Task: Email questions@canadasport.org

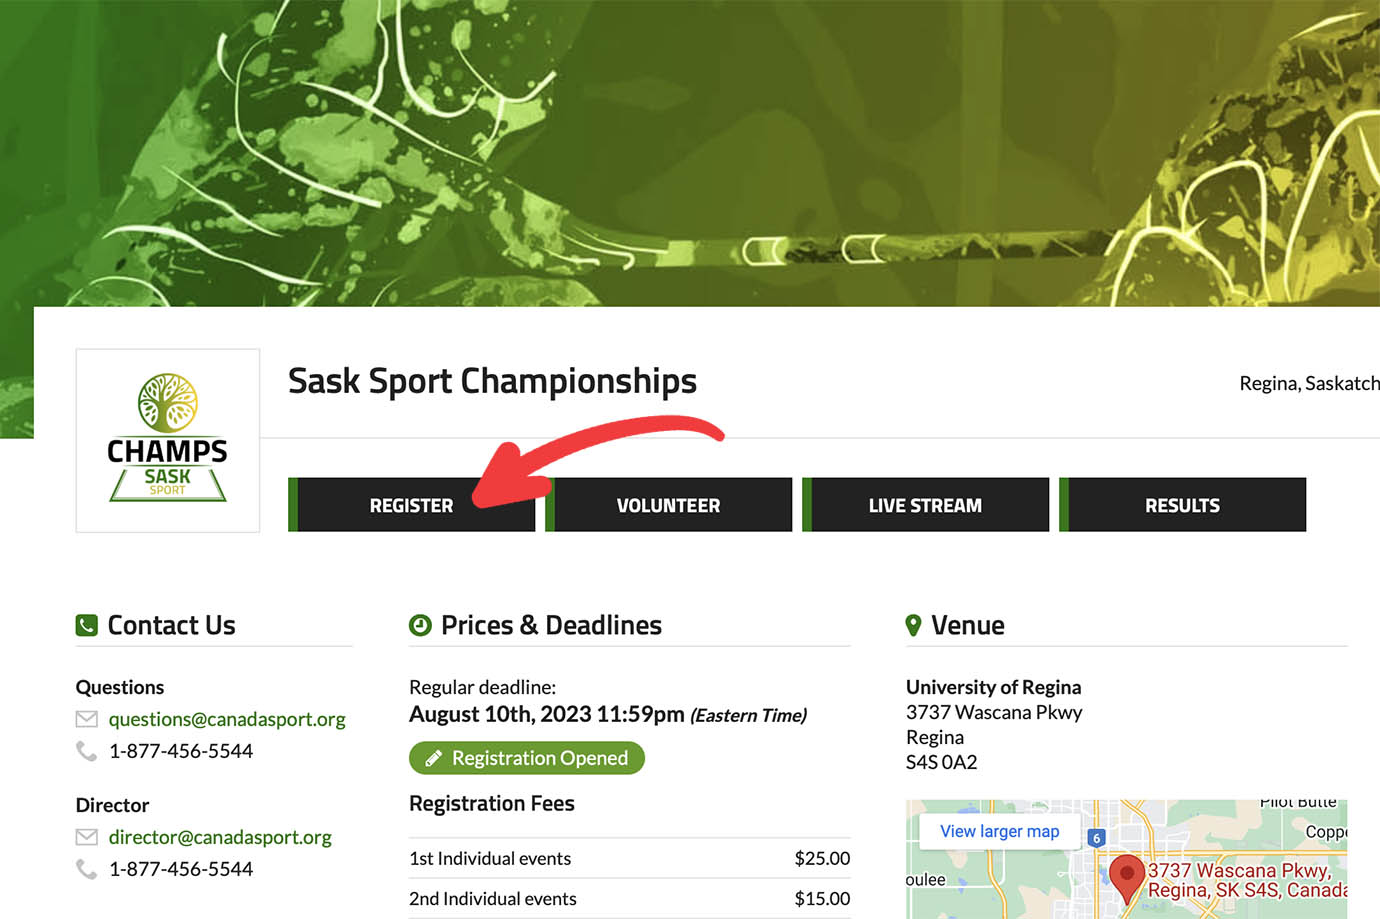Action: [227, 719]
